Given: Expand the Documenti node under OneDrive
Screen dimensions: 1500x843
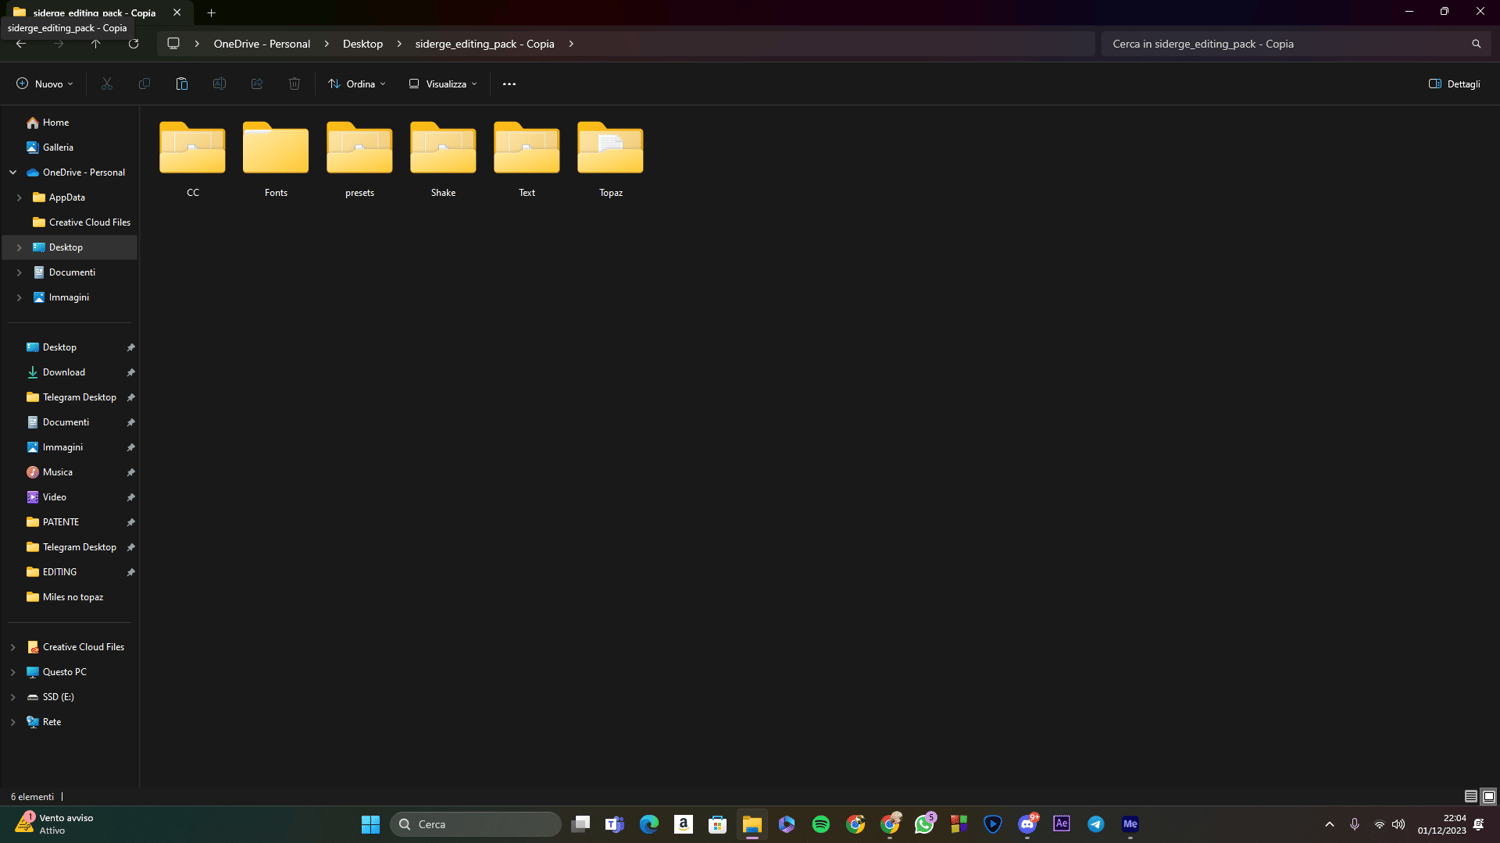Looking at the screenshot, I should [19, 272].
